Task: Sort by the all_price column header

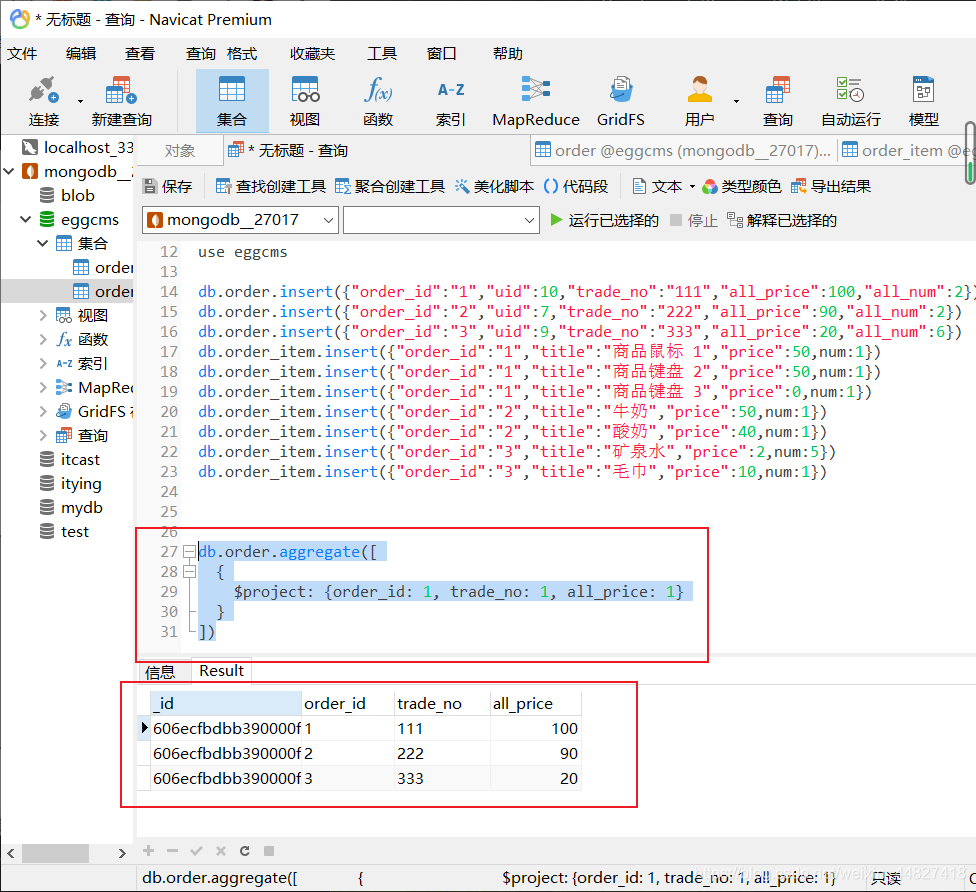Action: (x=535, y=703)
